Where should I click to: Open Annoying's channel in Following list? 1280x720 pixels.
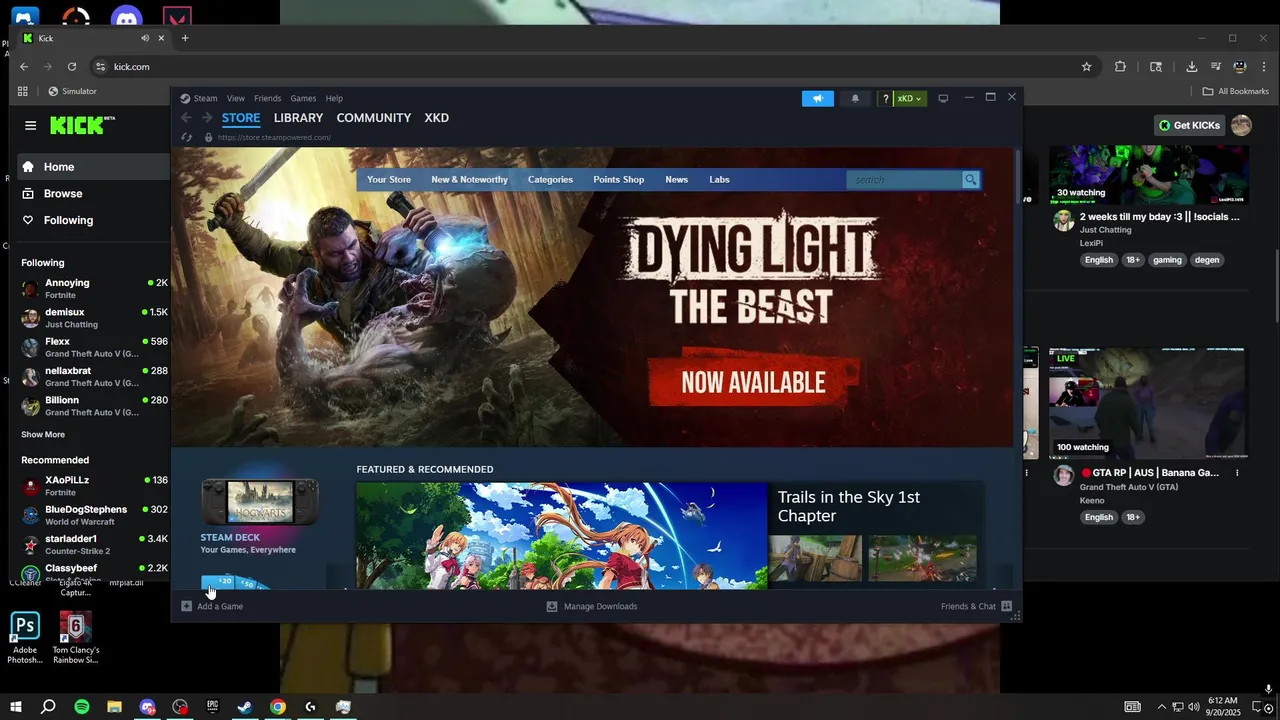pyautogui.click(x=94, y=289)
